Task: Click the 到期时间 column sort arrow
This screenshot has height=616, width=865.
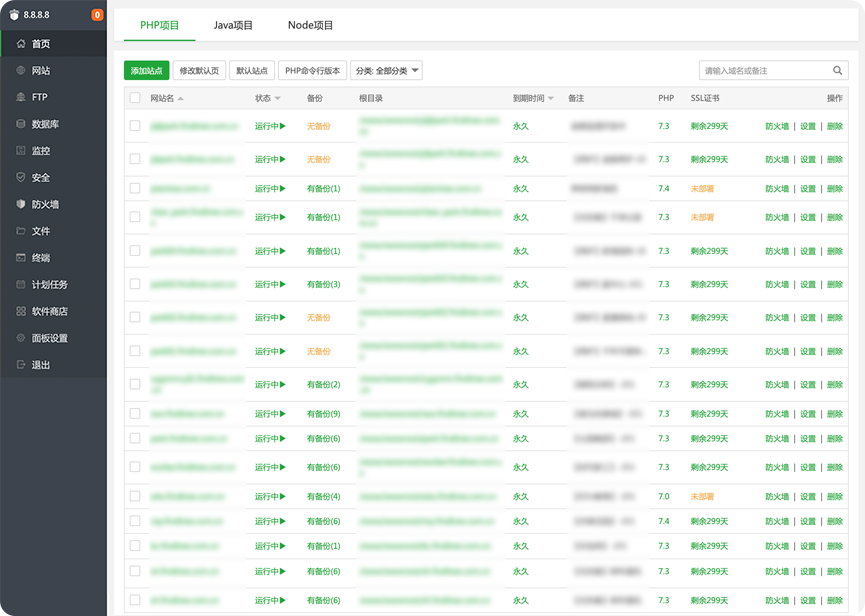Action: click(x=550, y=99)
